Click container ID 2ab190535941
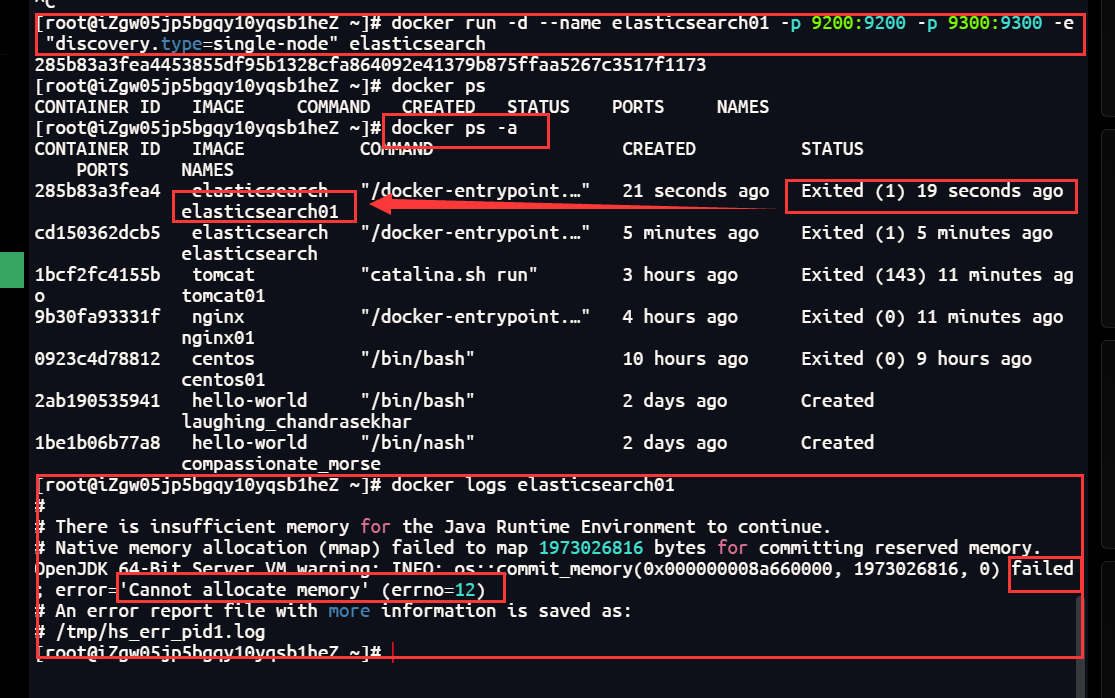This screenshot has height=698, width=1115. tap(97, 401)
